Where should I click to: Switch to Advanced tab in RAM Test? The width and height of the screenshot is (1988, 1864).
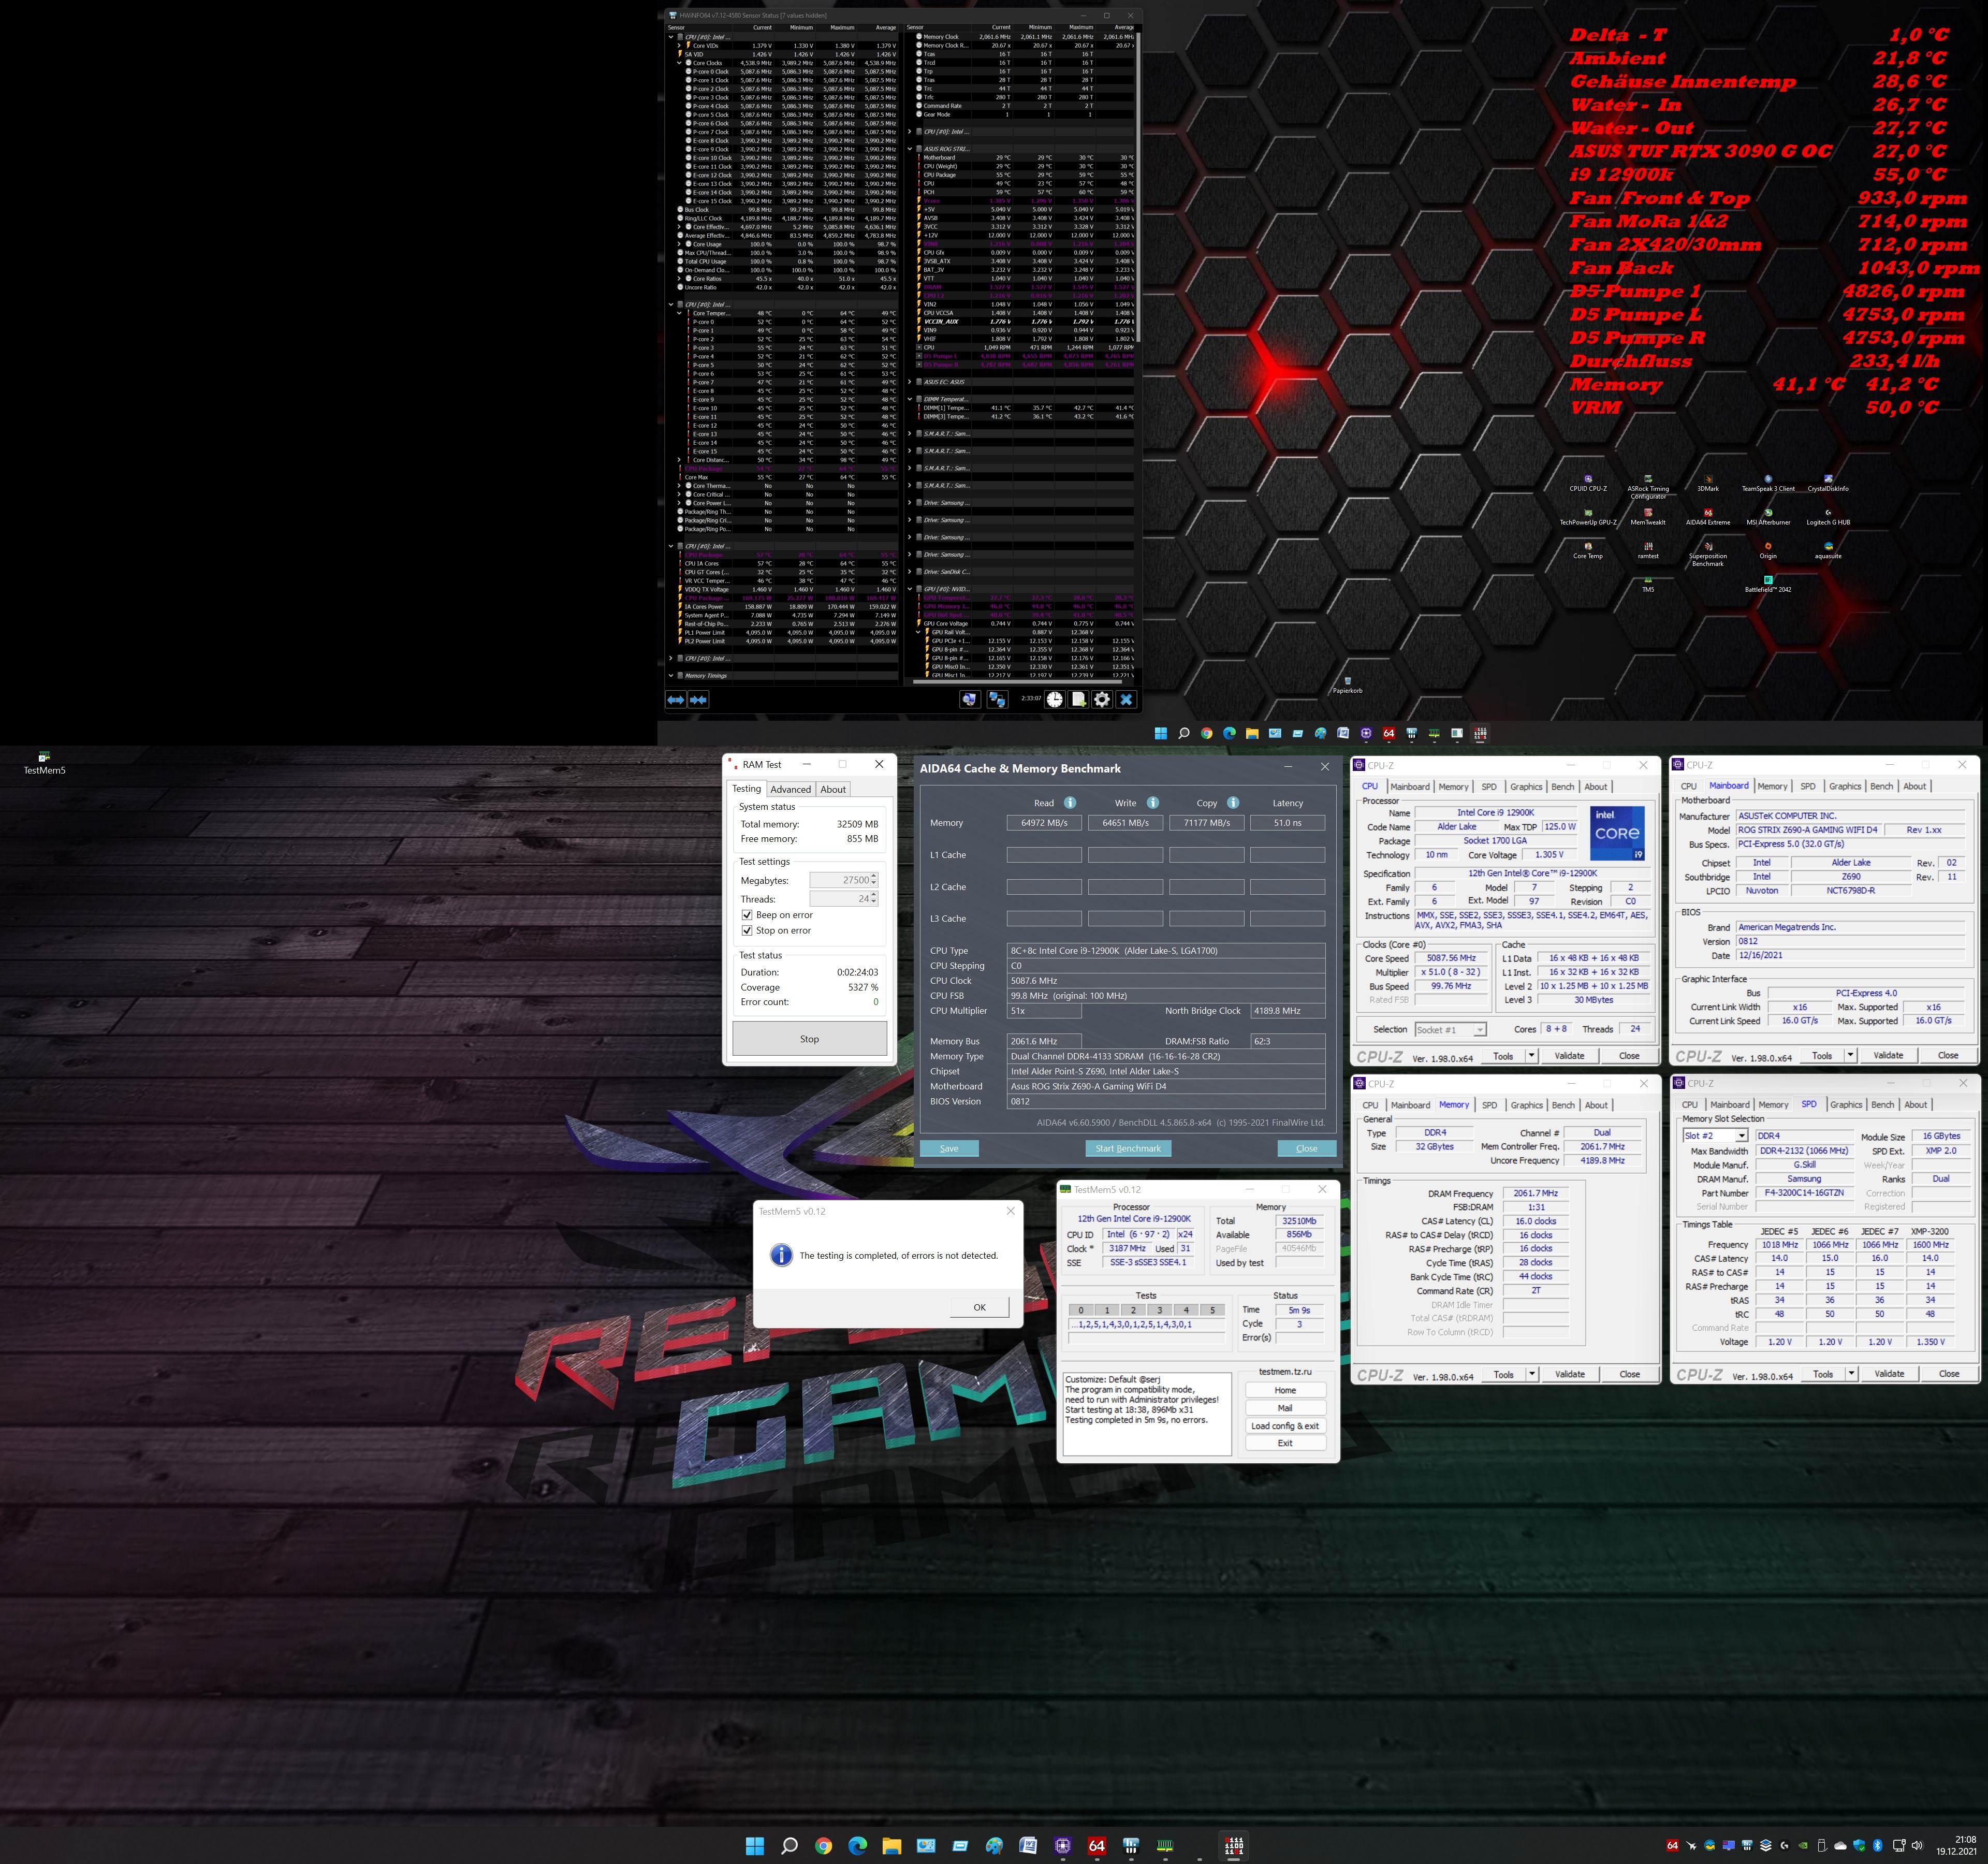click(791, 789)
